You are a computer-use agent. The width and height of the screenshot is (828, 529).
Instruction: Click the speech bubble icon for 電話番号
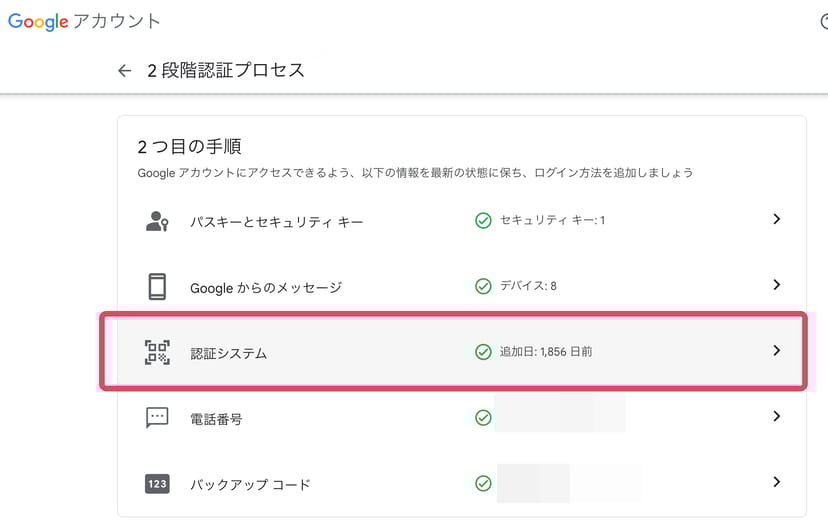pyautogui.click(x=157, y=418)
